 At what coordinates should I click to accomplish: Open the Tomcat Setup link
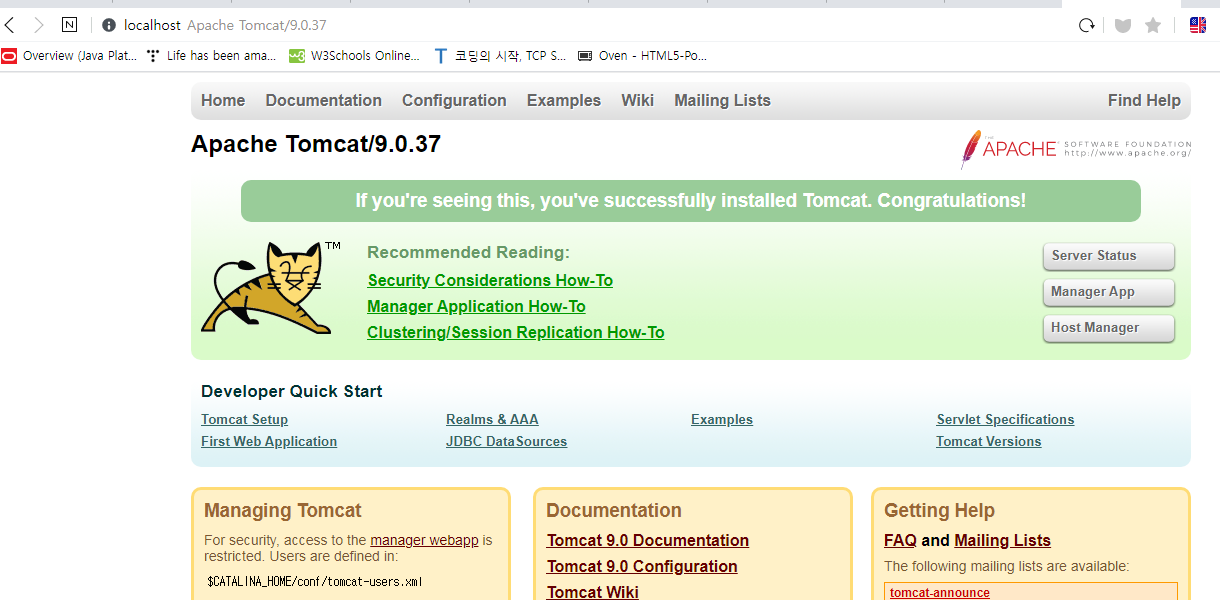(244, 419)
